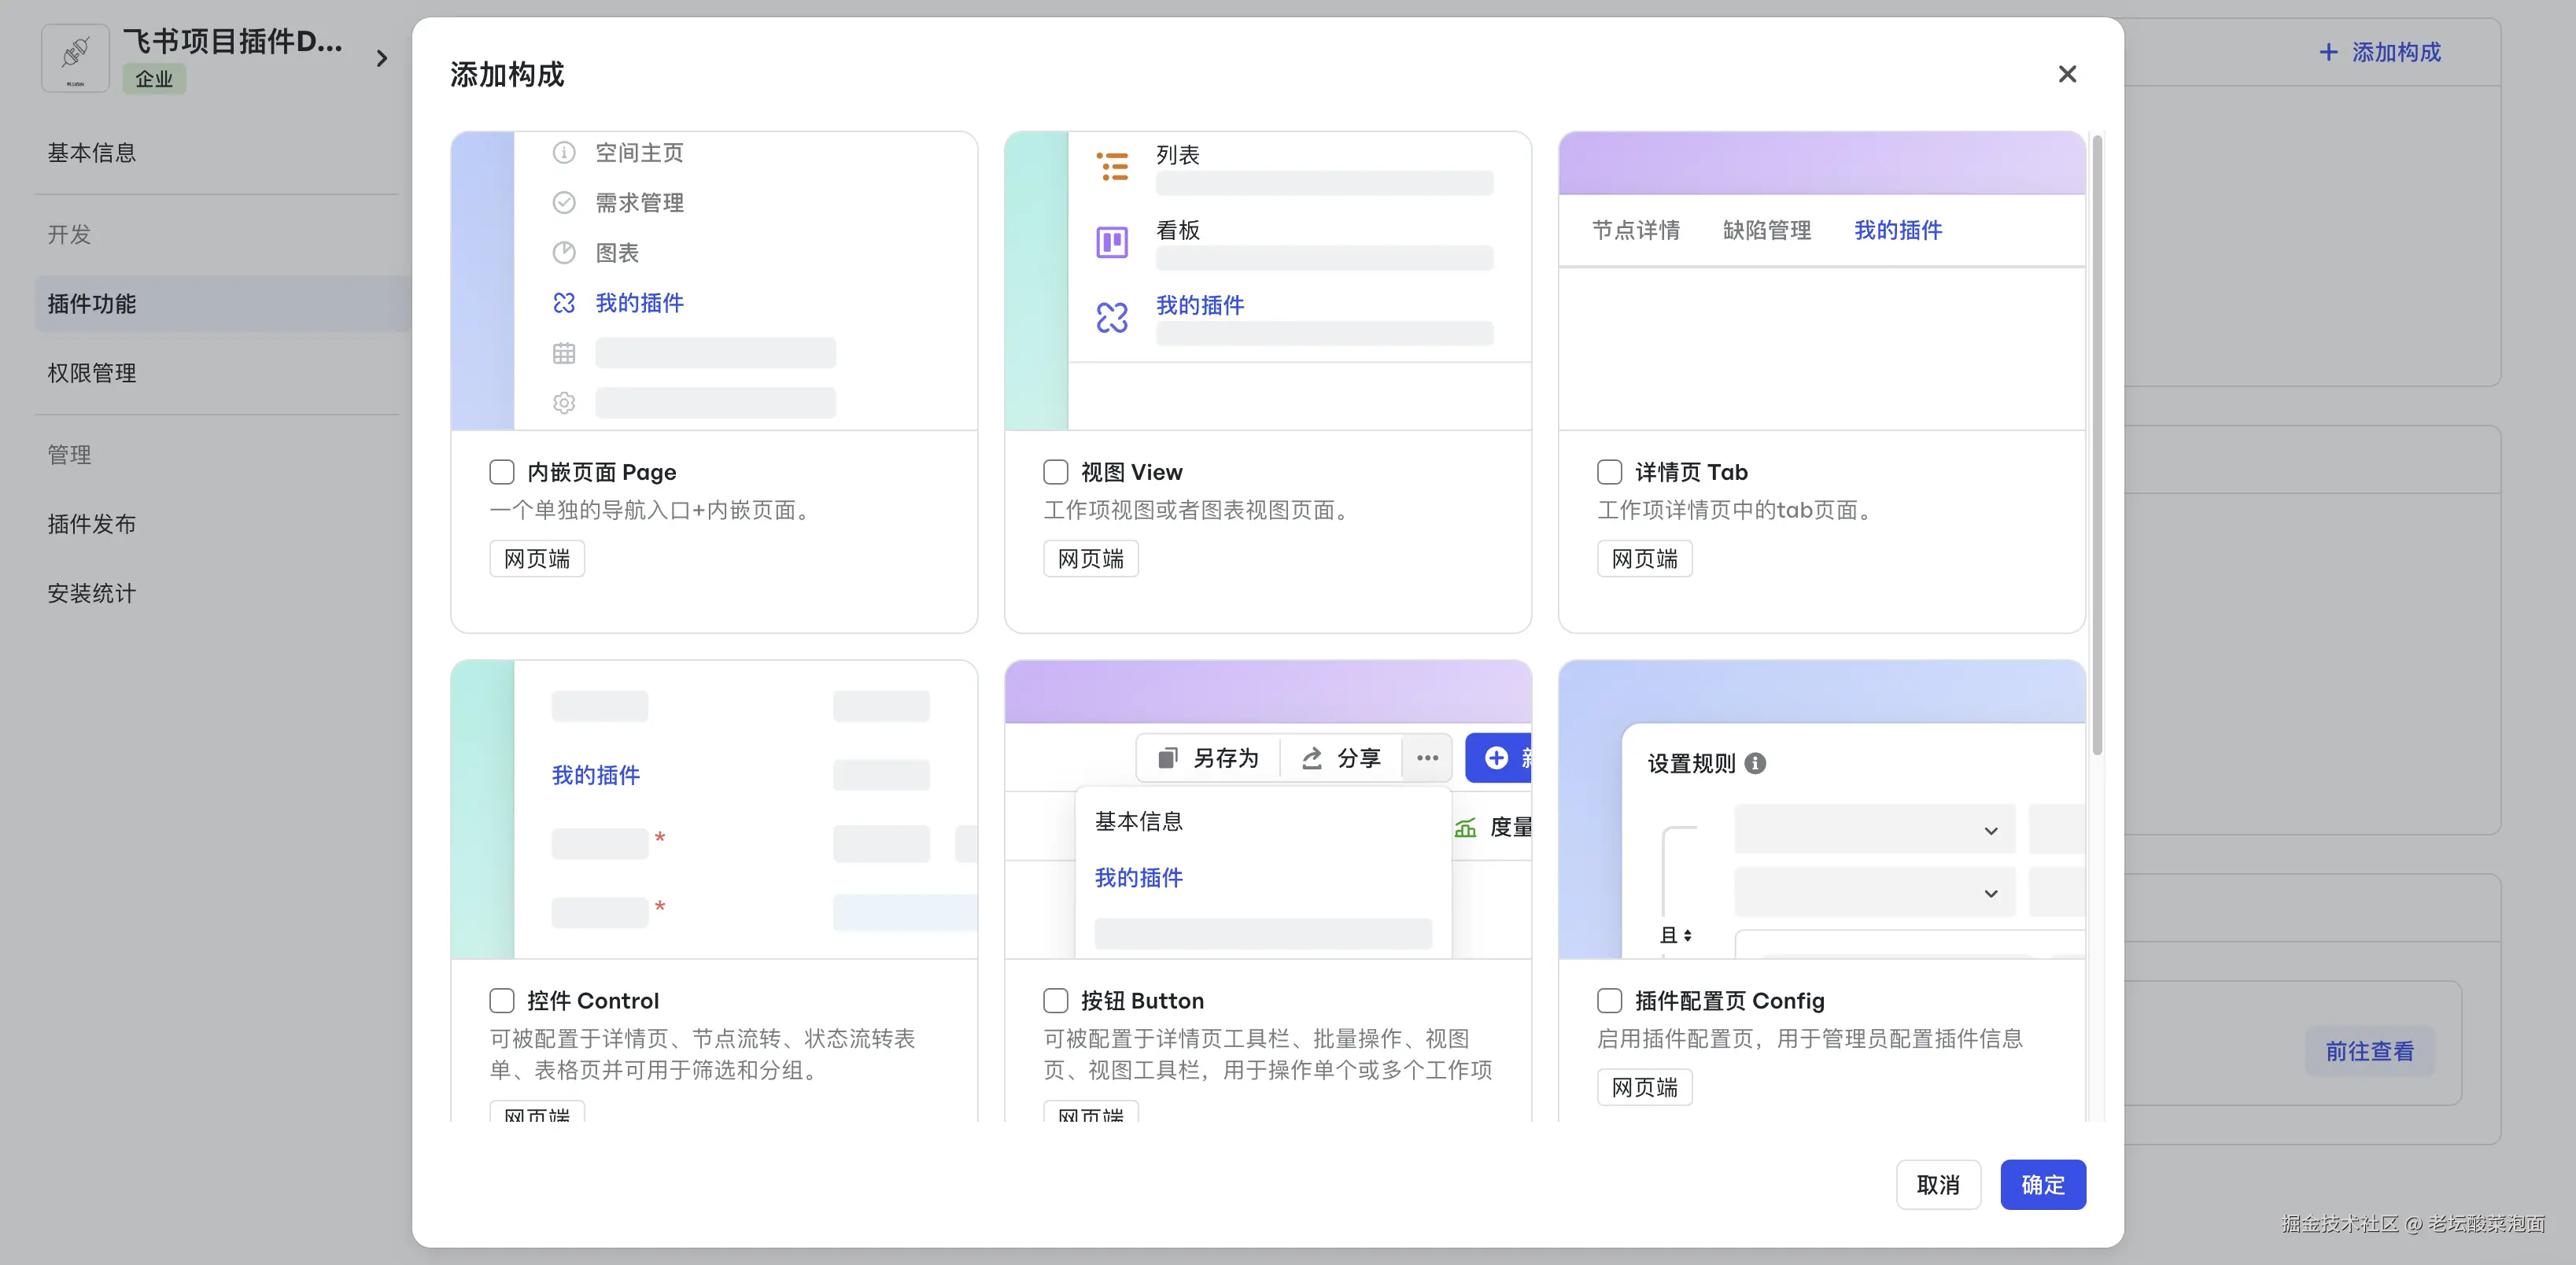Click the list icon beside 列表

(1112, 166)
